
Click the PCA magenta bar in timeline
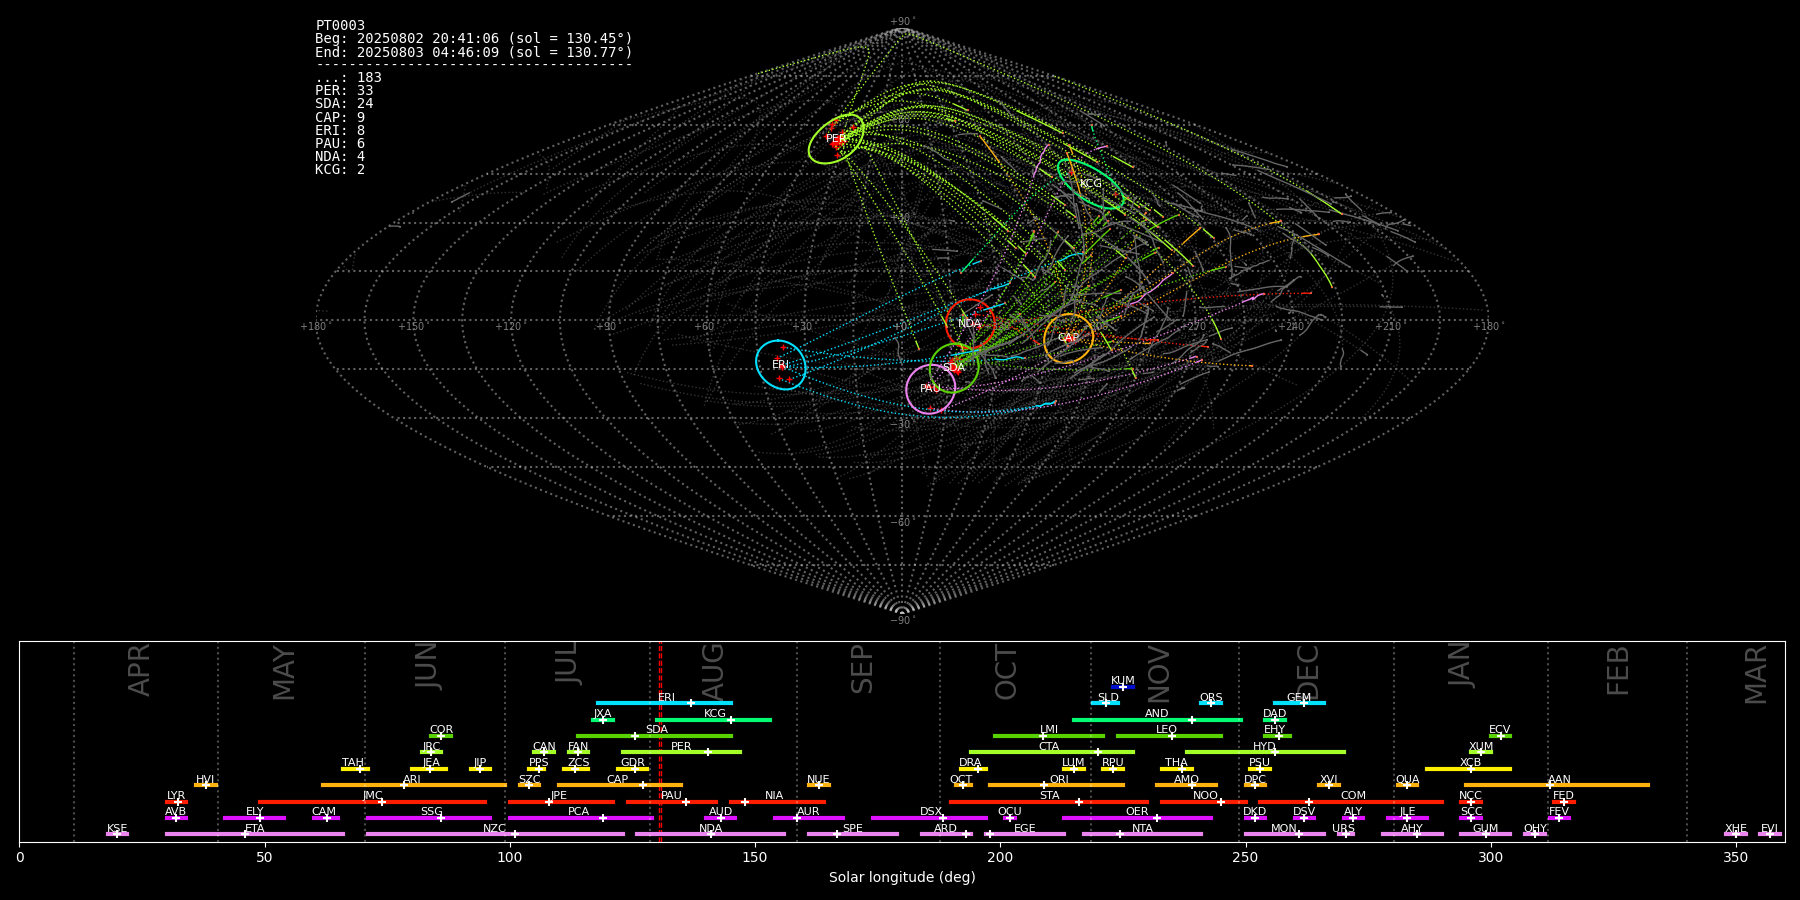click(x=580, y=818)
